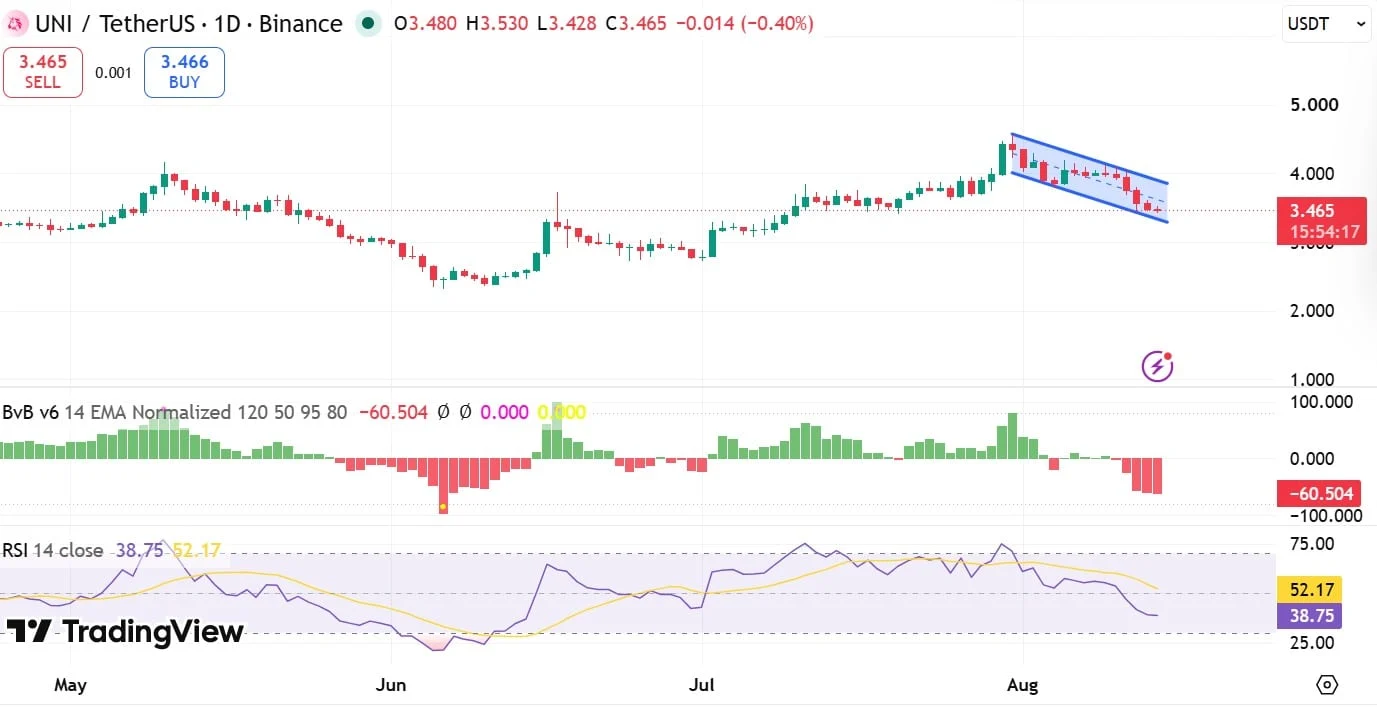Select the blue descending channel drawing
Image resolution: width=1377 pixels, height=712 pixels.
[1090, 178]
